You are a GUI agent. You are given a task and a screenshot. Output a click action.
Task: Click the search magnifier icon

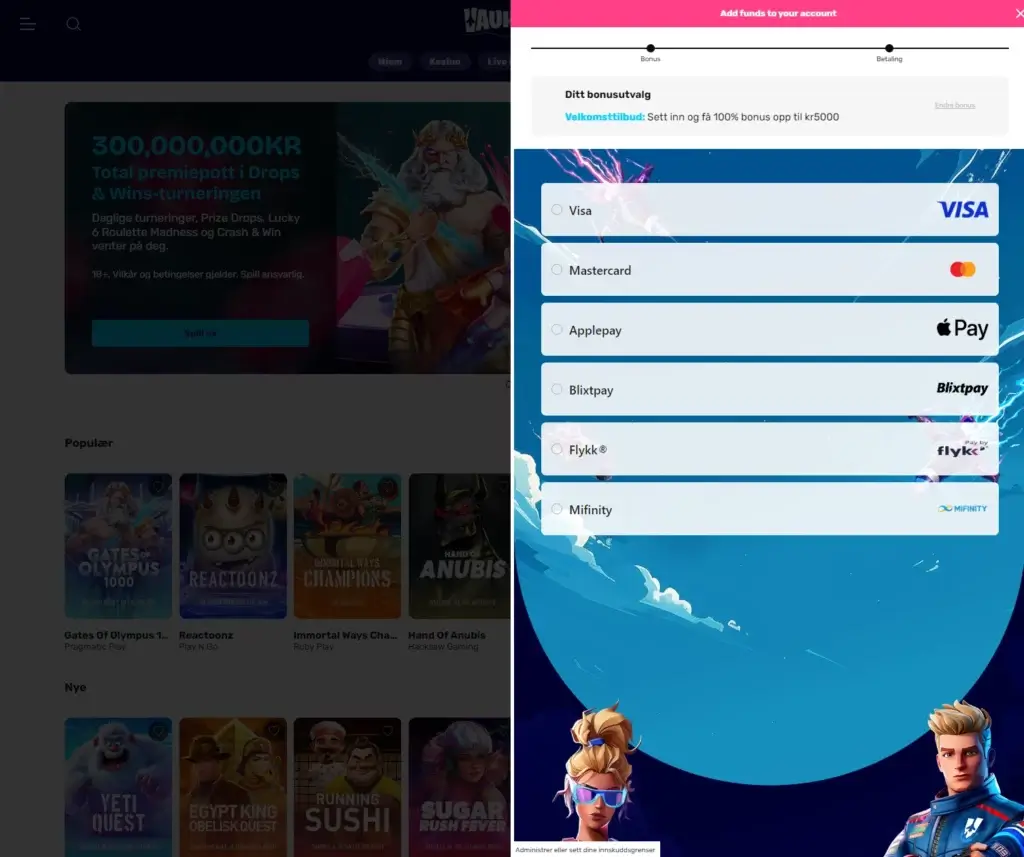click(74, 24)
